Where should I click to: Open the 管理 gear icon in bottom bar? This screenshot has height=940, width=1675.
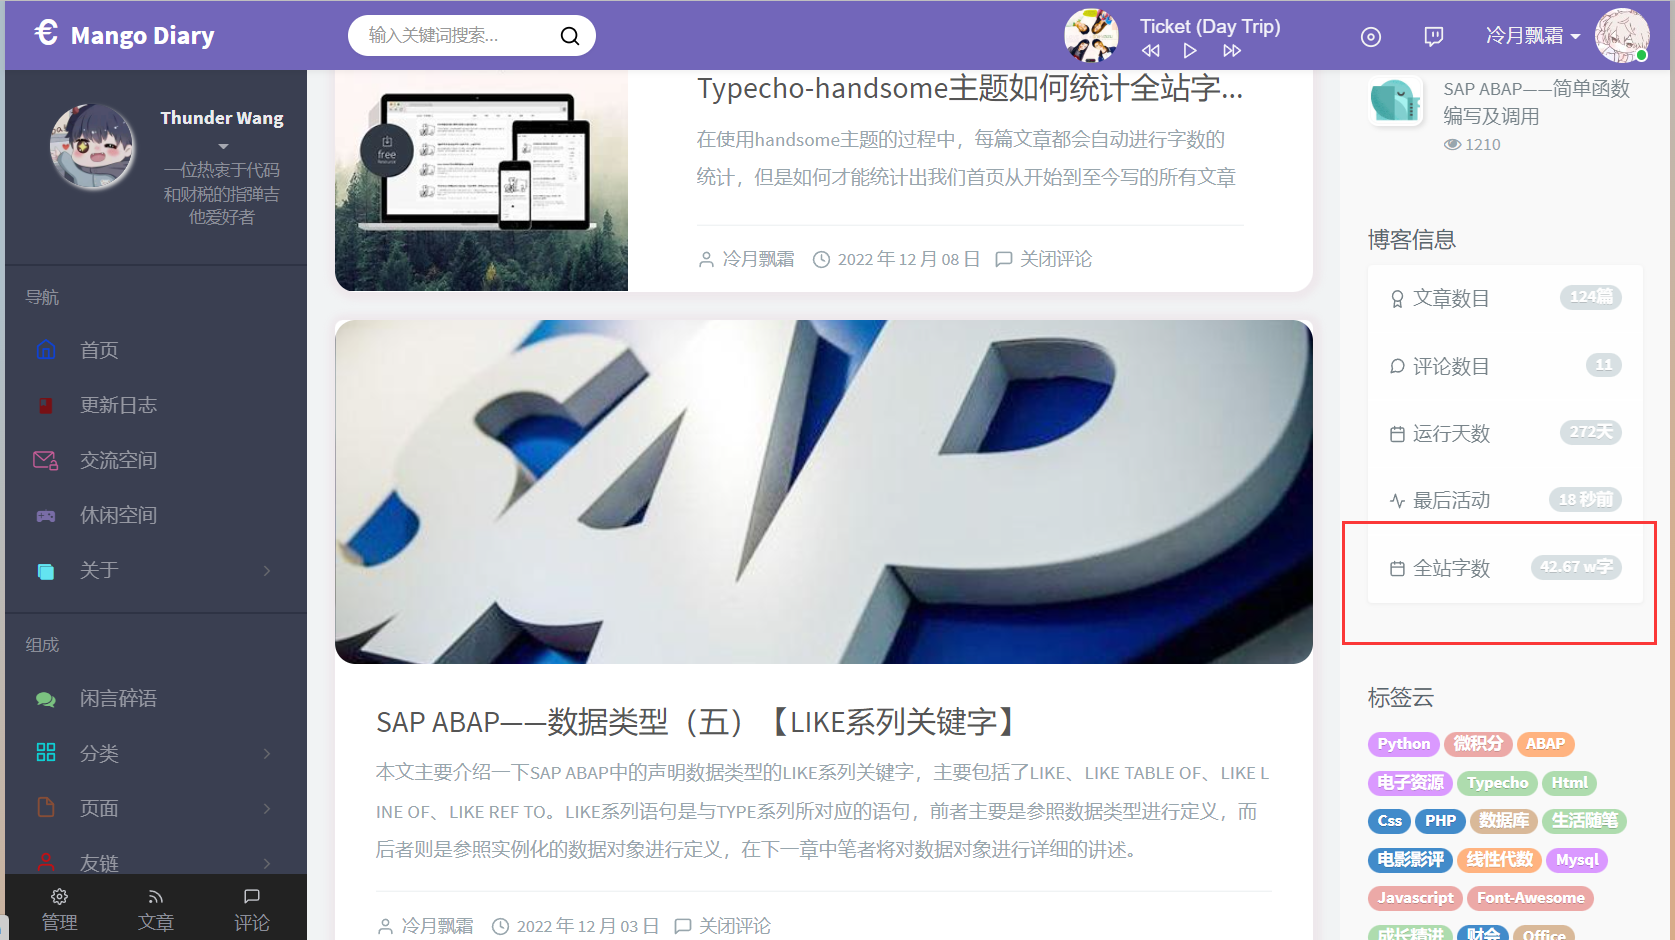(x=59, y=896)
